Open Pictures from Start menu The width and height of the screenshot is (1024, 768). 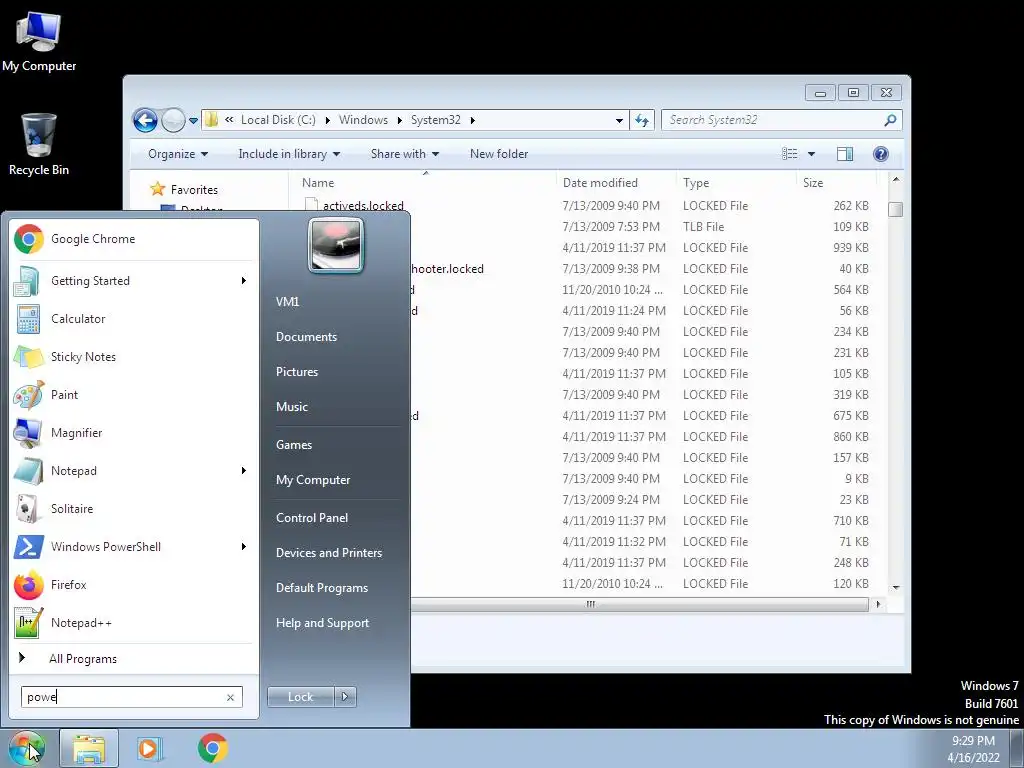point(297,372)
